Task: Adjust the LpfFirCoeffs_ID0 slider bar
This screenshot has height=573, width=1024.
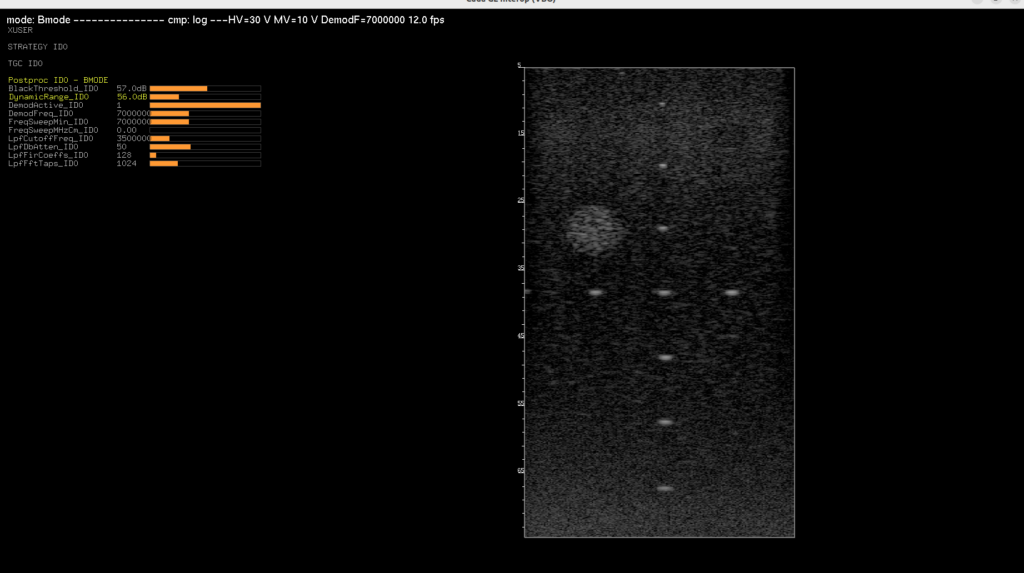Action: click(205, 156)
